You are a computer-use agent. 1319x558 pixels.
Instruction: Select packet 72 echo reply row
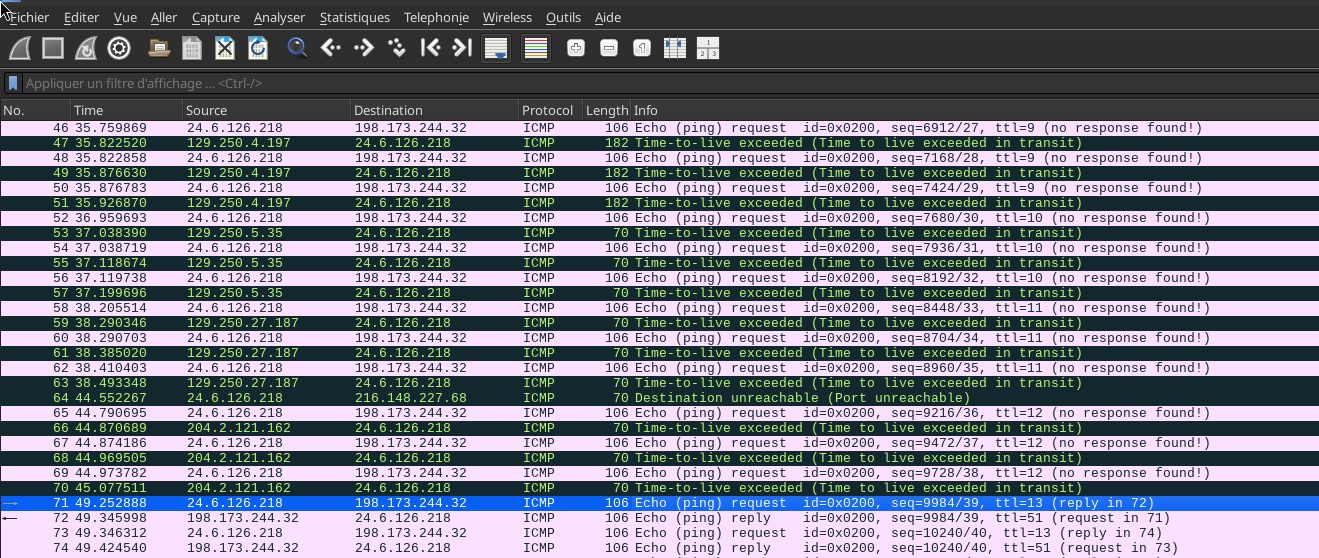click(659, 518)
